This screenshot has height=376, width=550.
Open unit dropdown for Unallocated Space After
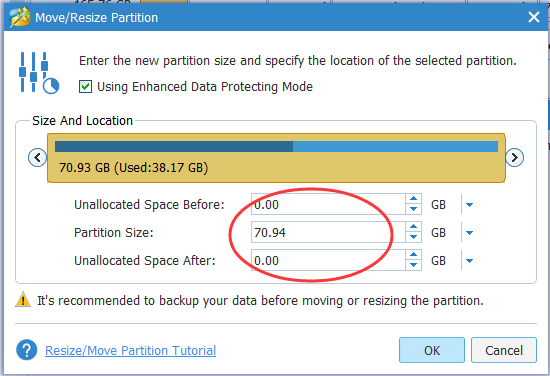point(469,261)
